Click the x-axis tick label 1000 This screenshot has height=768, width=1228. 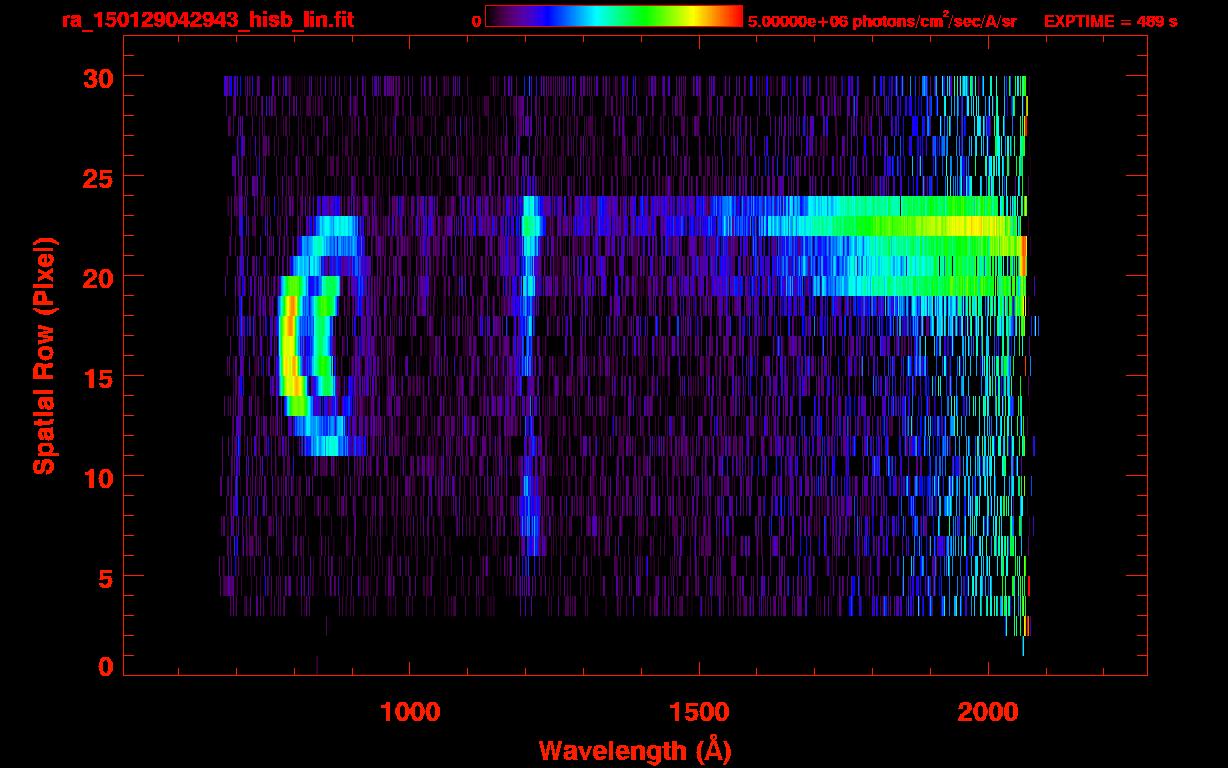click(x=410, y=712)
